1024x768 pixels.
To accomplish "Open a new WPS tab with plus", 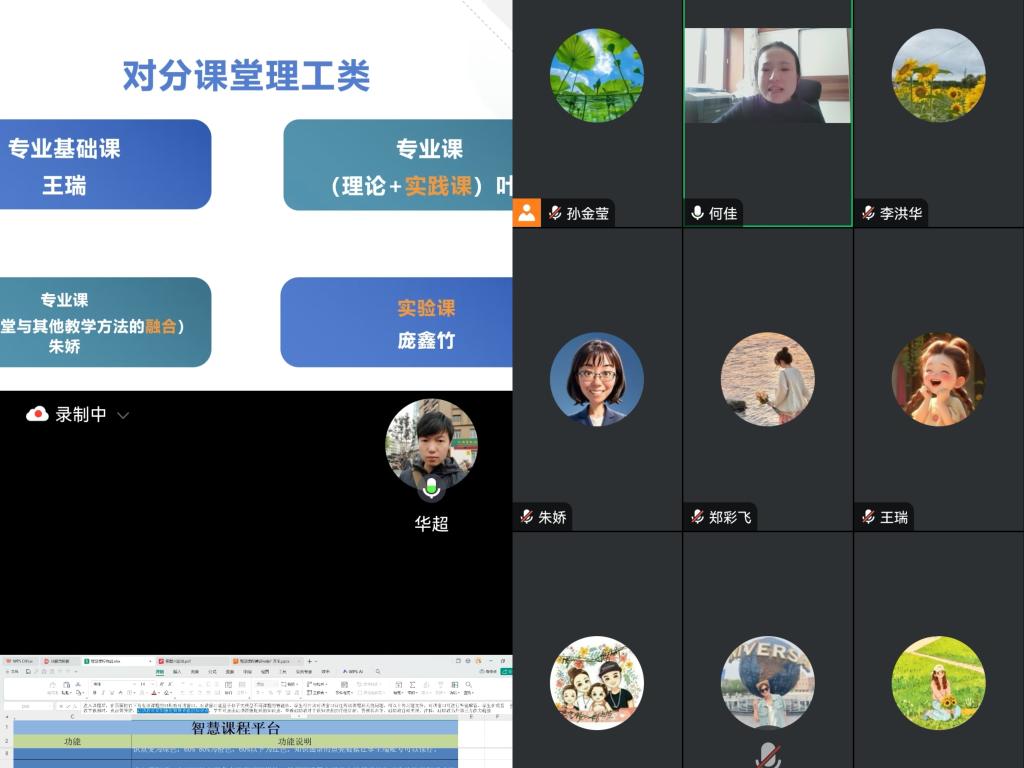I will click(310, 661).
